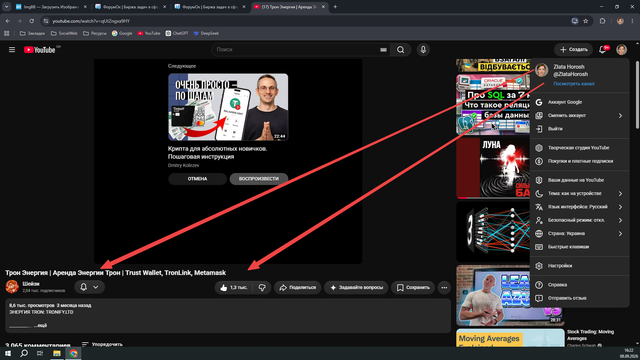Open the three-dot more actions button
This screenshot has height=360, width=640.
click(x=444, y=287)
